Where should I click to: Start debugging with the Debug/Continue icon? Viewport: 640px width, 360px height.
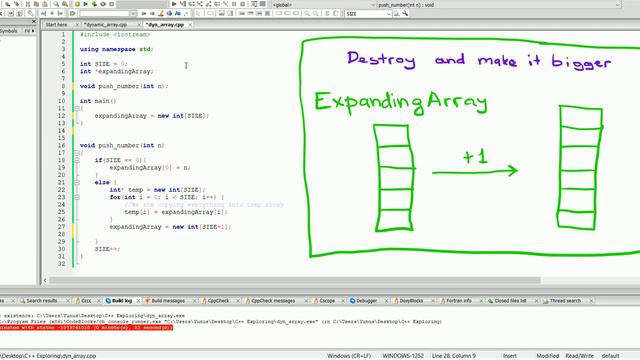tap(174, 4)
